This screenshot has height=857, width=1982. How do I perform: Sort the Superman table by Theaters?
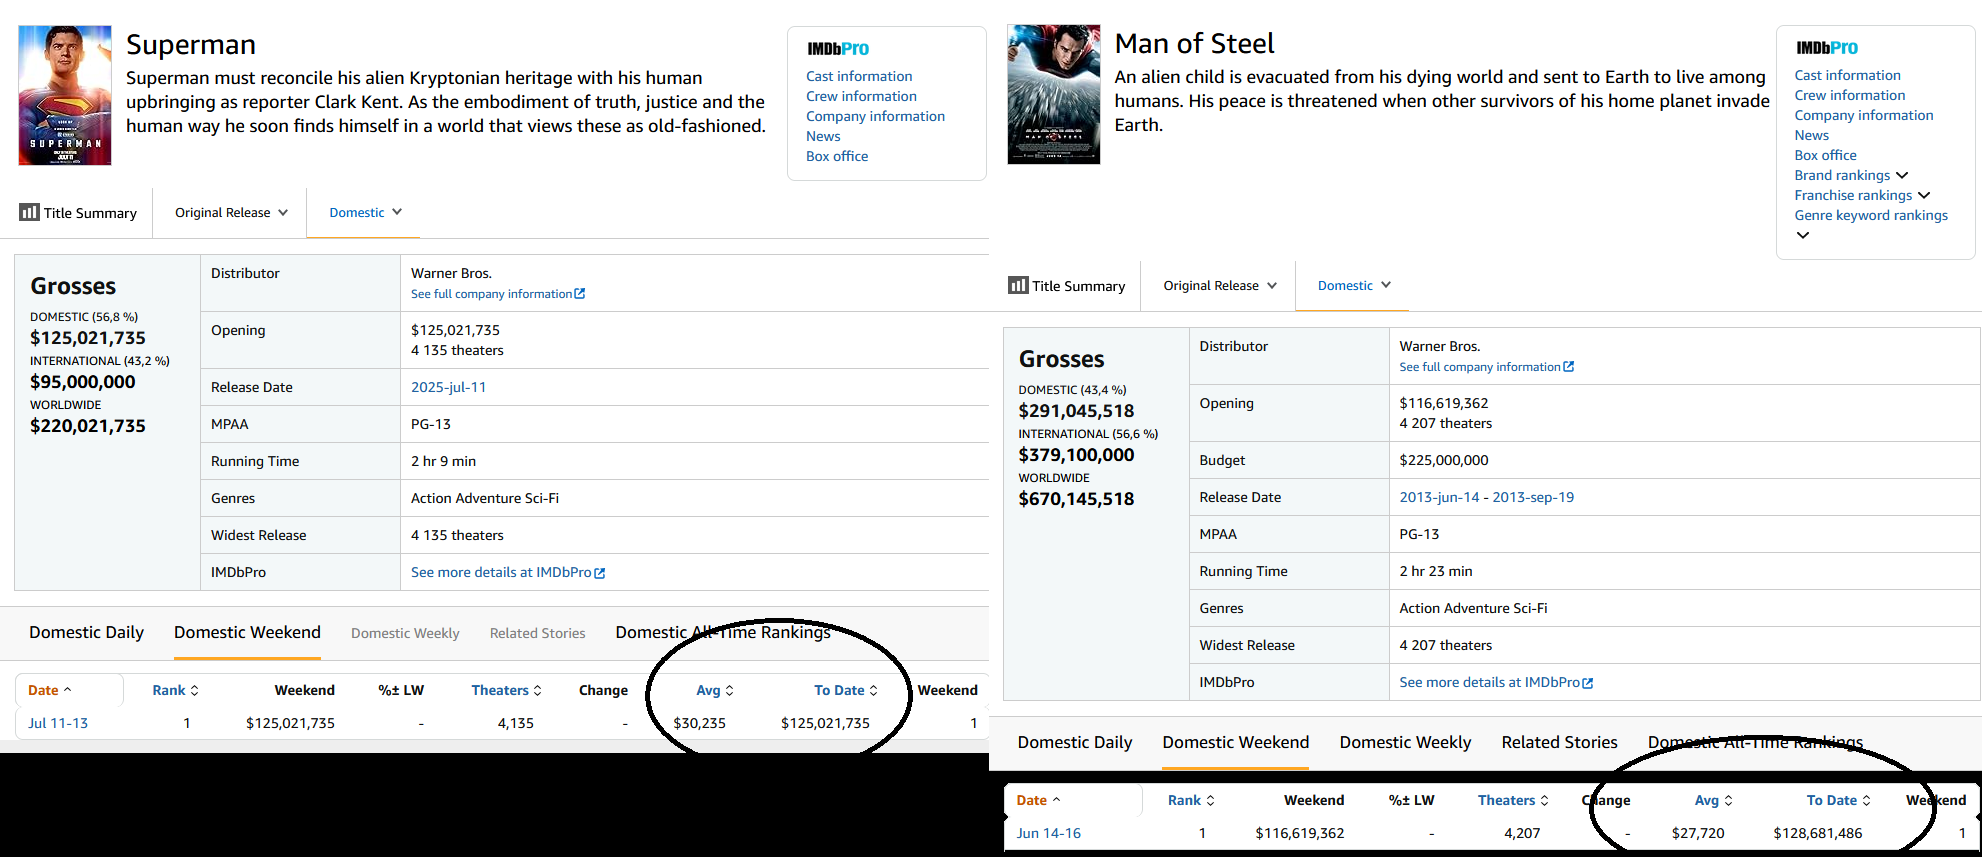tap(507, 690)
